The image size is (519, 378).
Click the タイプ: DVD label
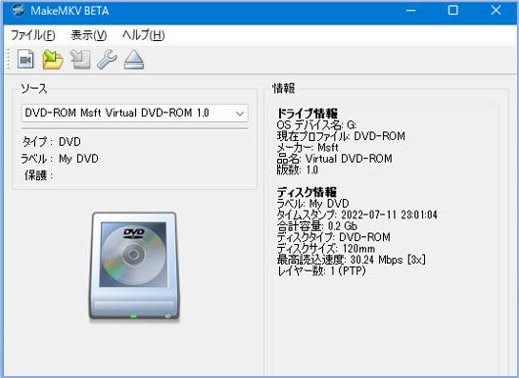pyautogui.click(x=51, y=142)
